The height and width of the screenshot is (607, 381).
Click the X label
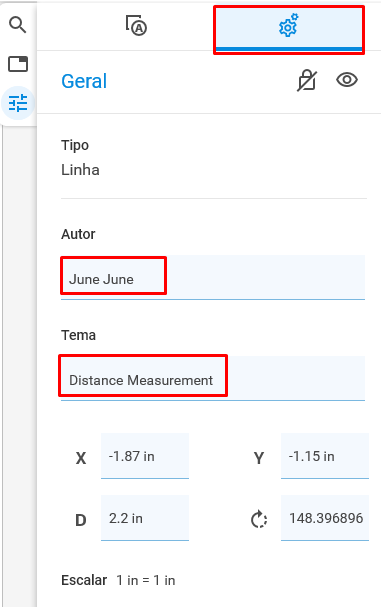click(81, 458)
